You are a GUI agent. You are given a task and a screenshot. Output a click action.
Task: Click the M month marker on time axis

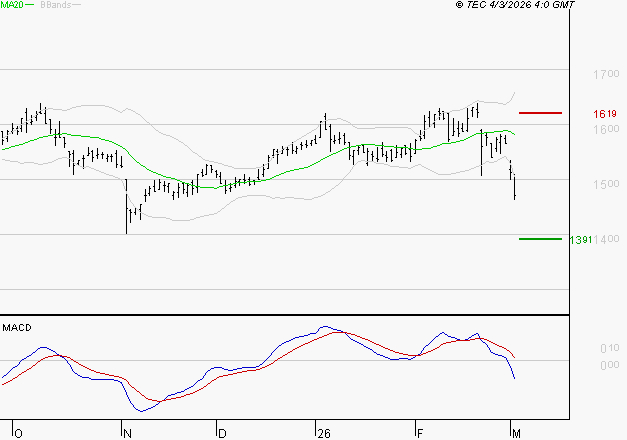pyautogui.click(x=516, y=433)
